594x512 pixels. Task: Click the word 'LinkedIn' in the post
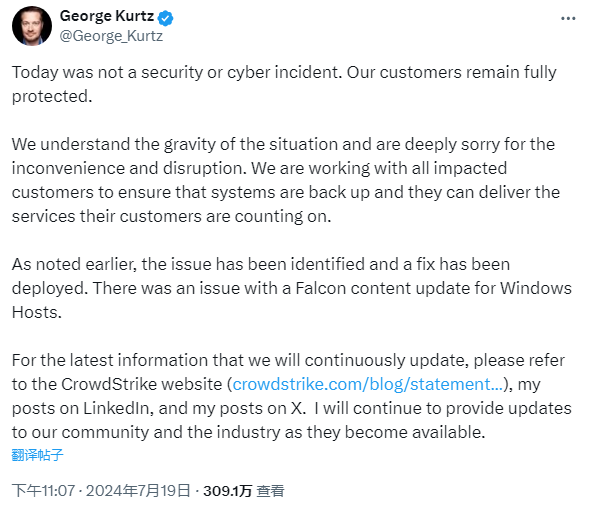tap(116, 408)
